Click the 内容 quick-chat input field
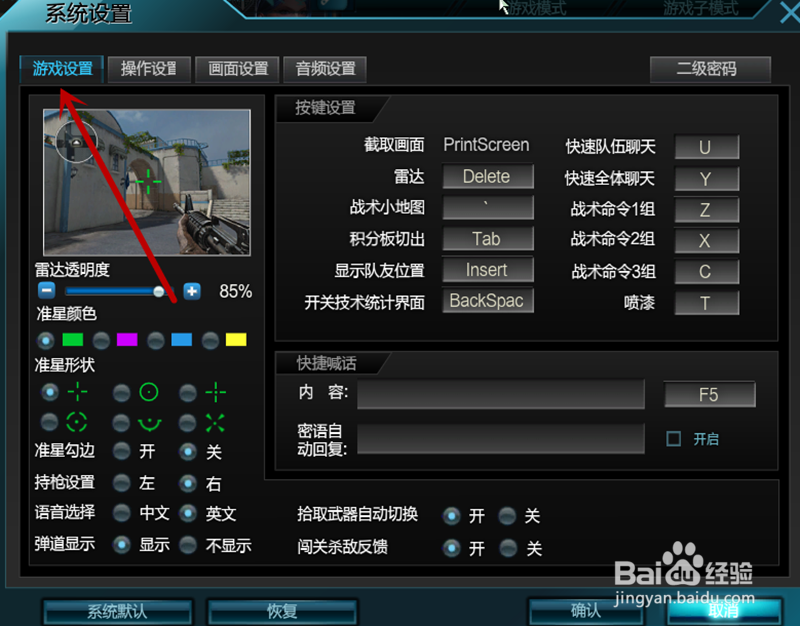 [500, 393]
